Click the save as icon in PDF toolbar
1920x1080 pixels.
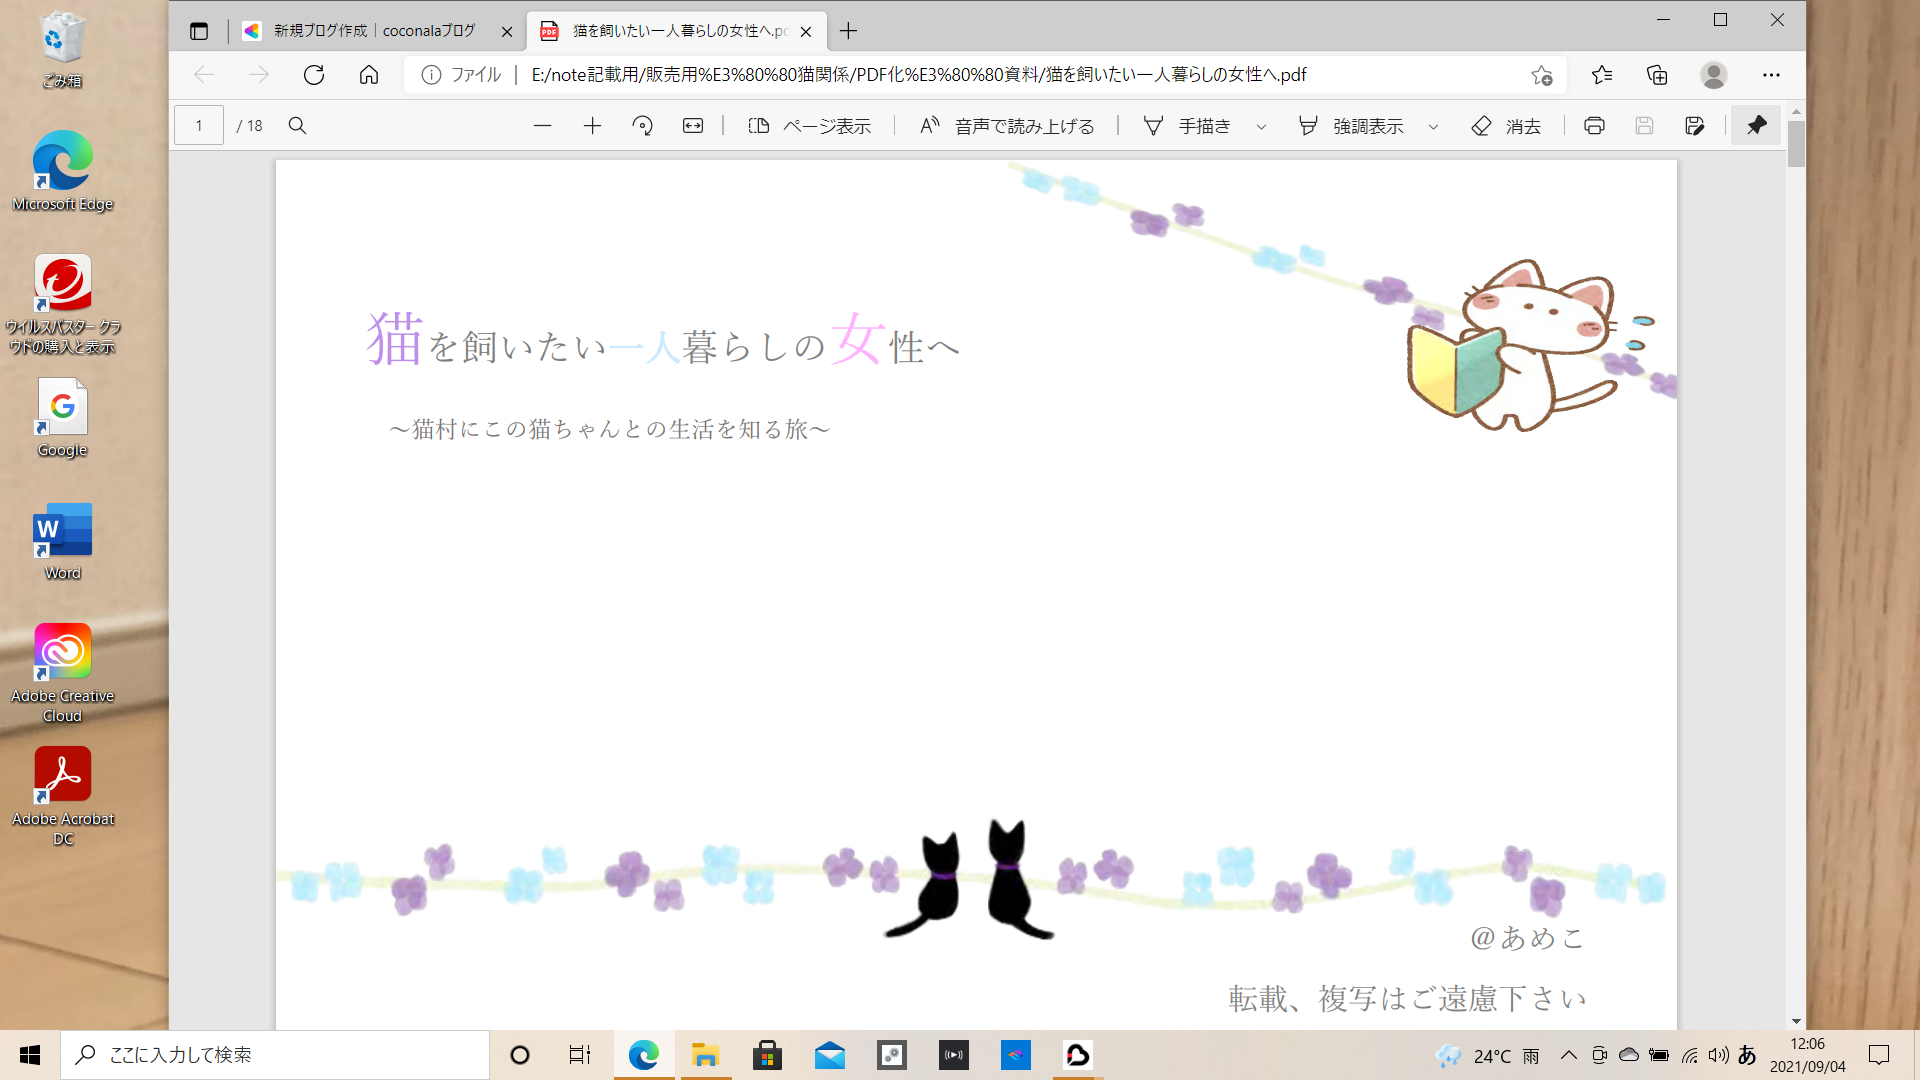[x=1694, y=126]
